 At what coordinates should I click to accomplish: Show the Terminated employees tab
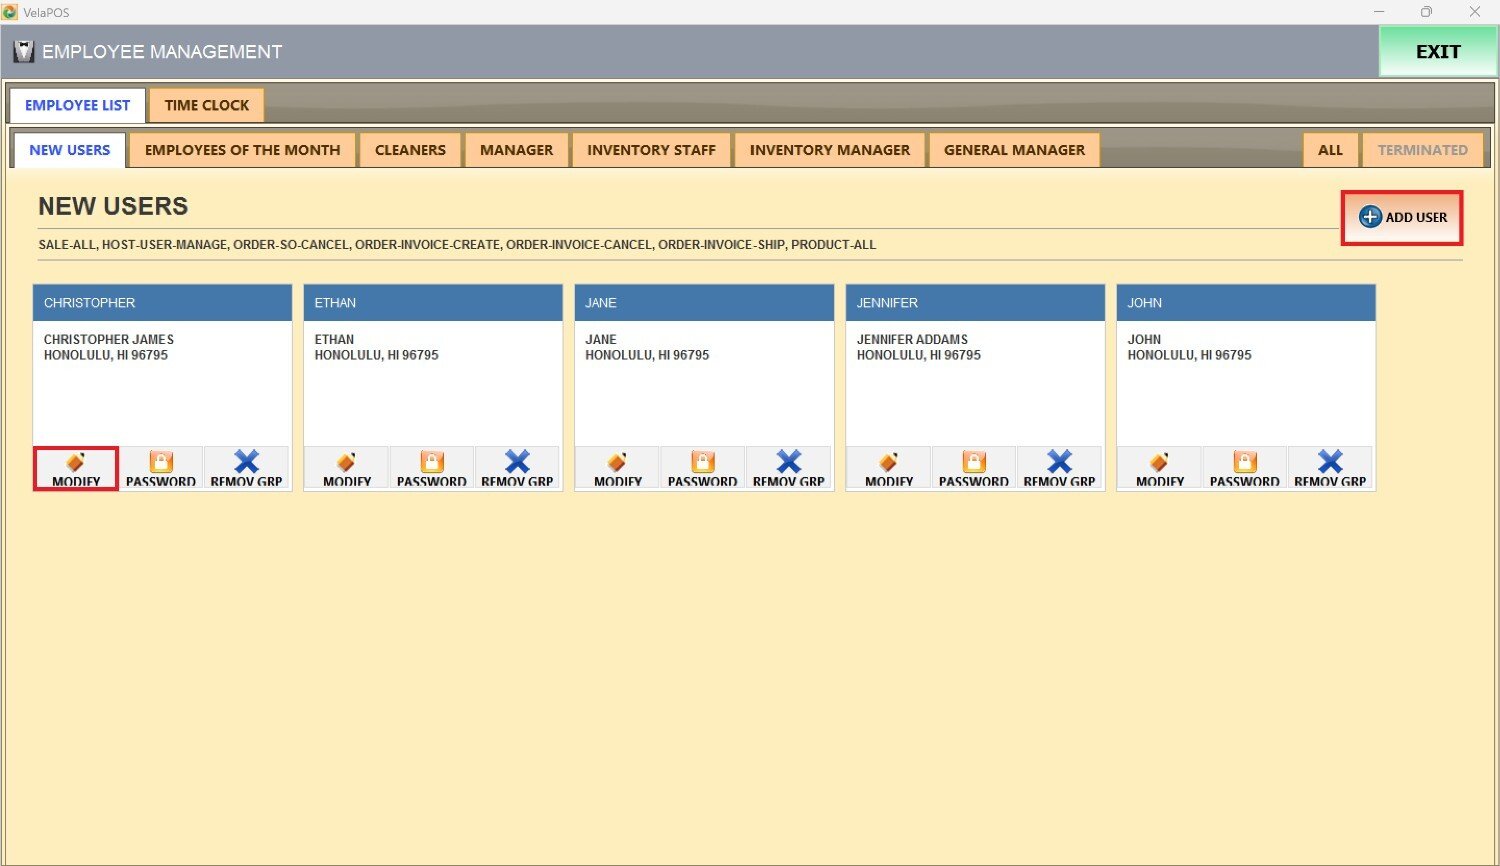point(1422,150)
